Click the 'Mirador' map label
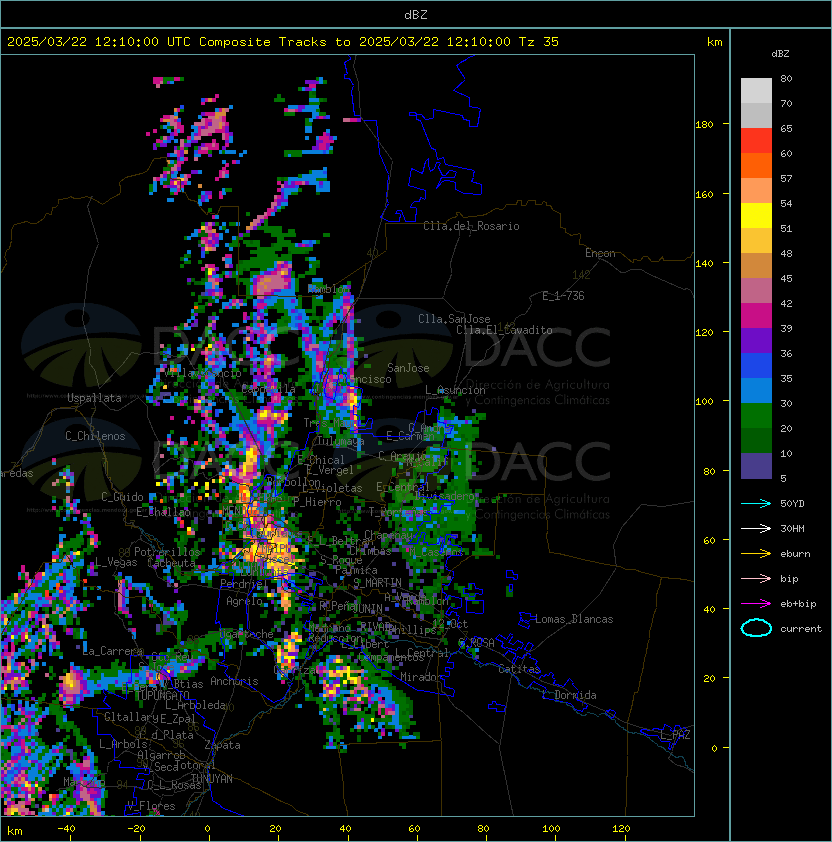This screenshot has height=842, width=832. [422, 677]
